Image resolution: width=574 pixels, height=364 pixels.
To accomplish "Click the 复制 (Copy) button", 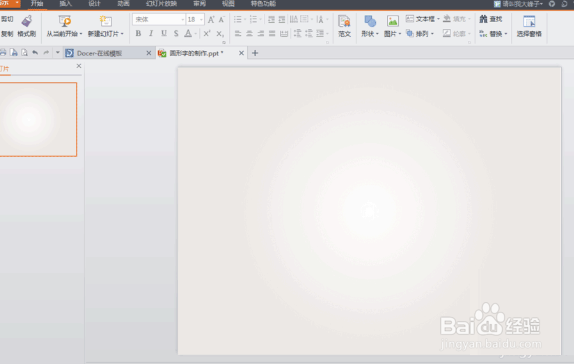I will 7,34.
